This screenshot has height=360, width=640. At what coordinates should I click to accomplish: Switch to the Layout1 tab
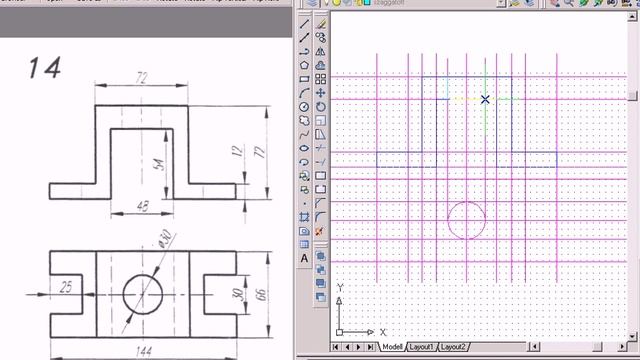421,347
